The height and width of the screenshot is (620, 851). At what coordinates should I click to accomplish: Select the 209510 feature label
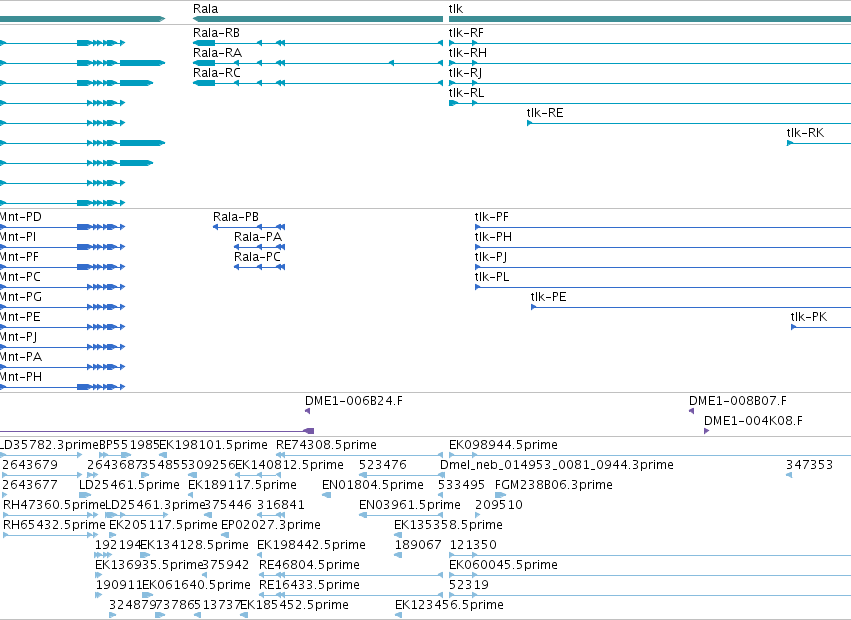tap(499, 505)
